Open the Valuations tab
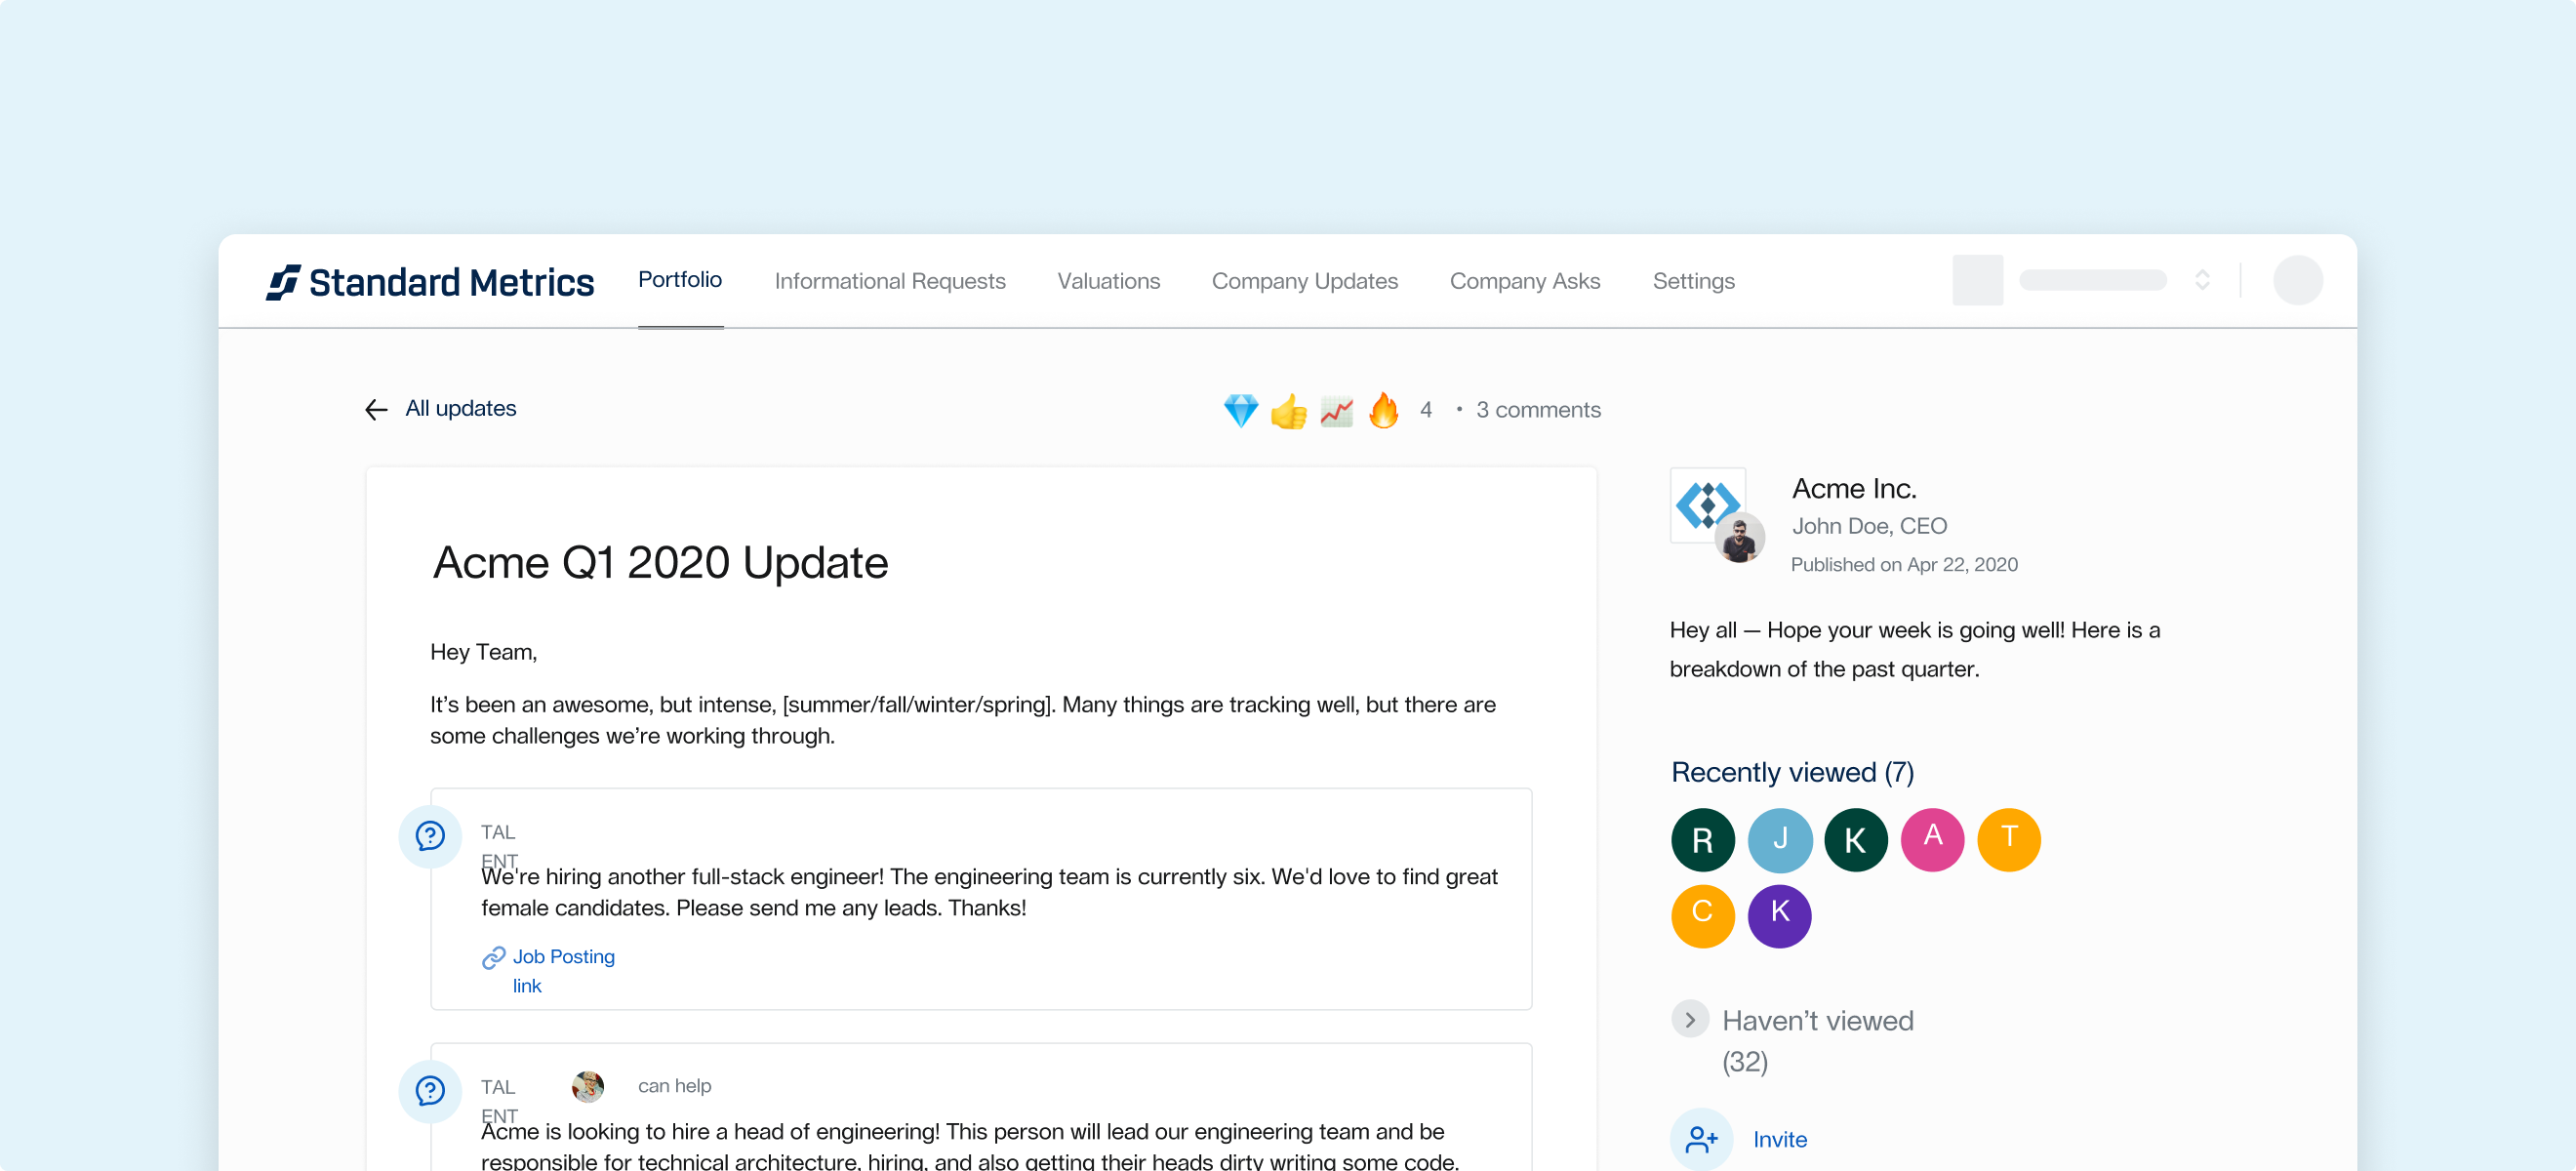2576x1171 pixels. [x=1108, y=282]
